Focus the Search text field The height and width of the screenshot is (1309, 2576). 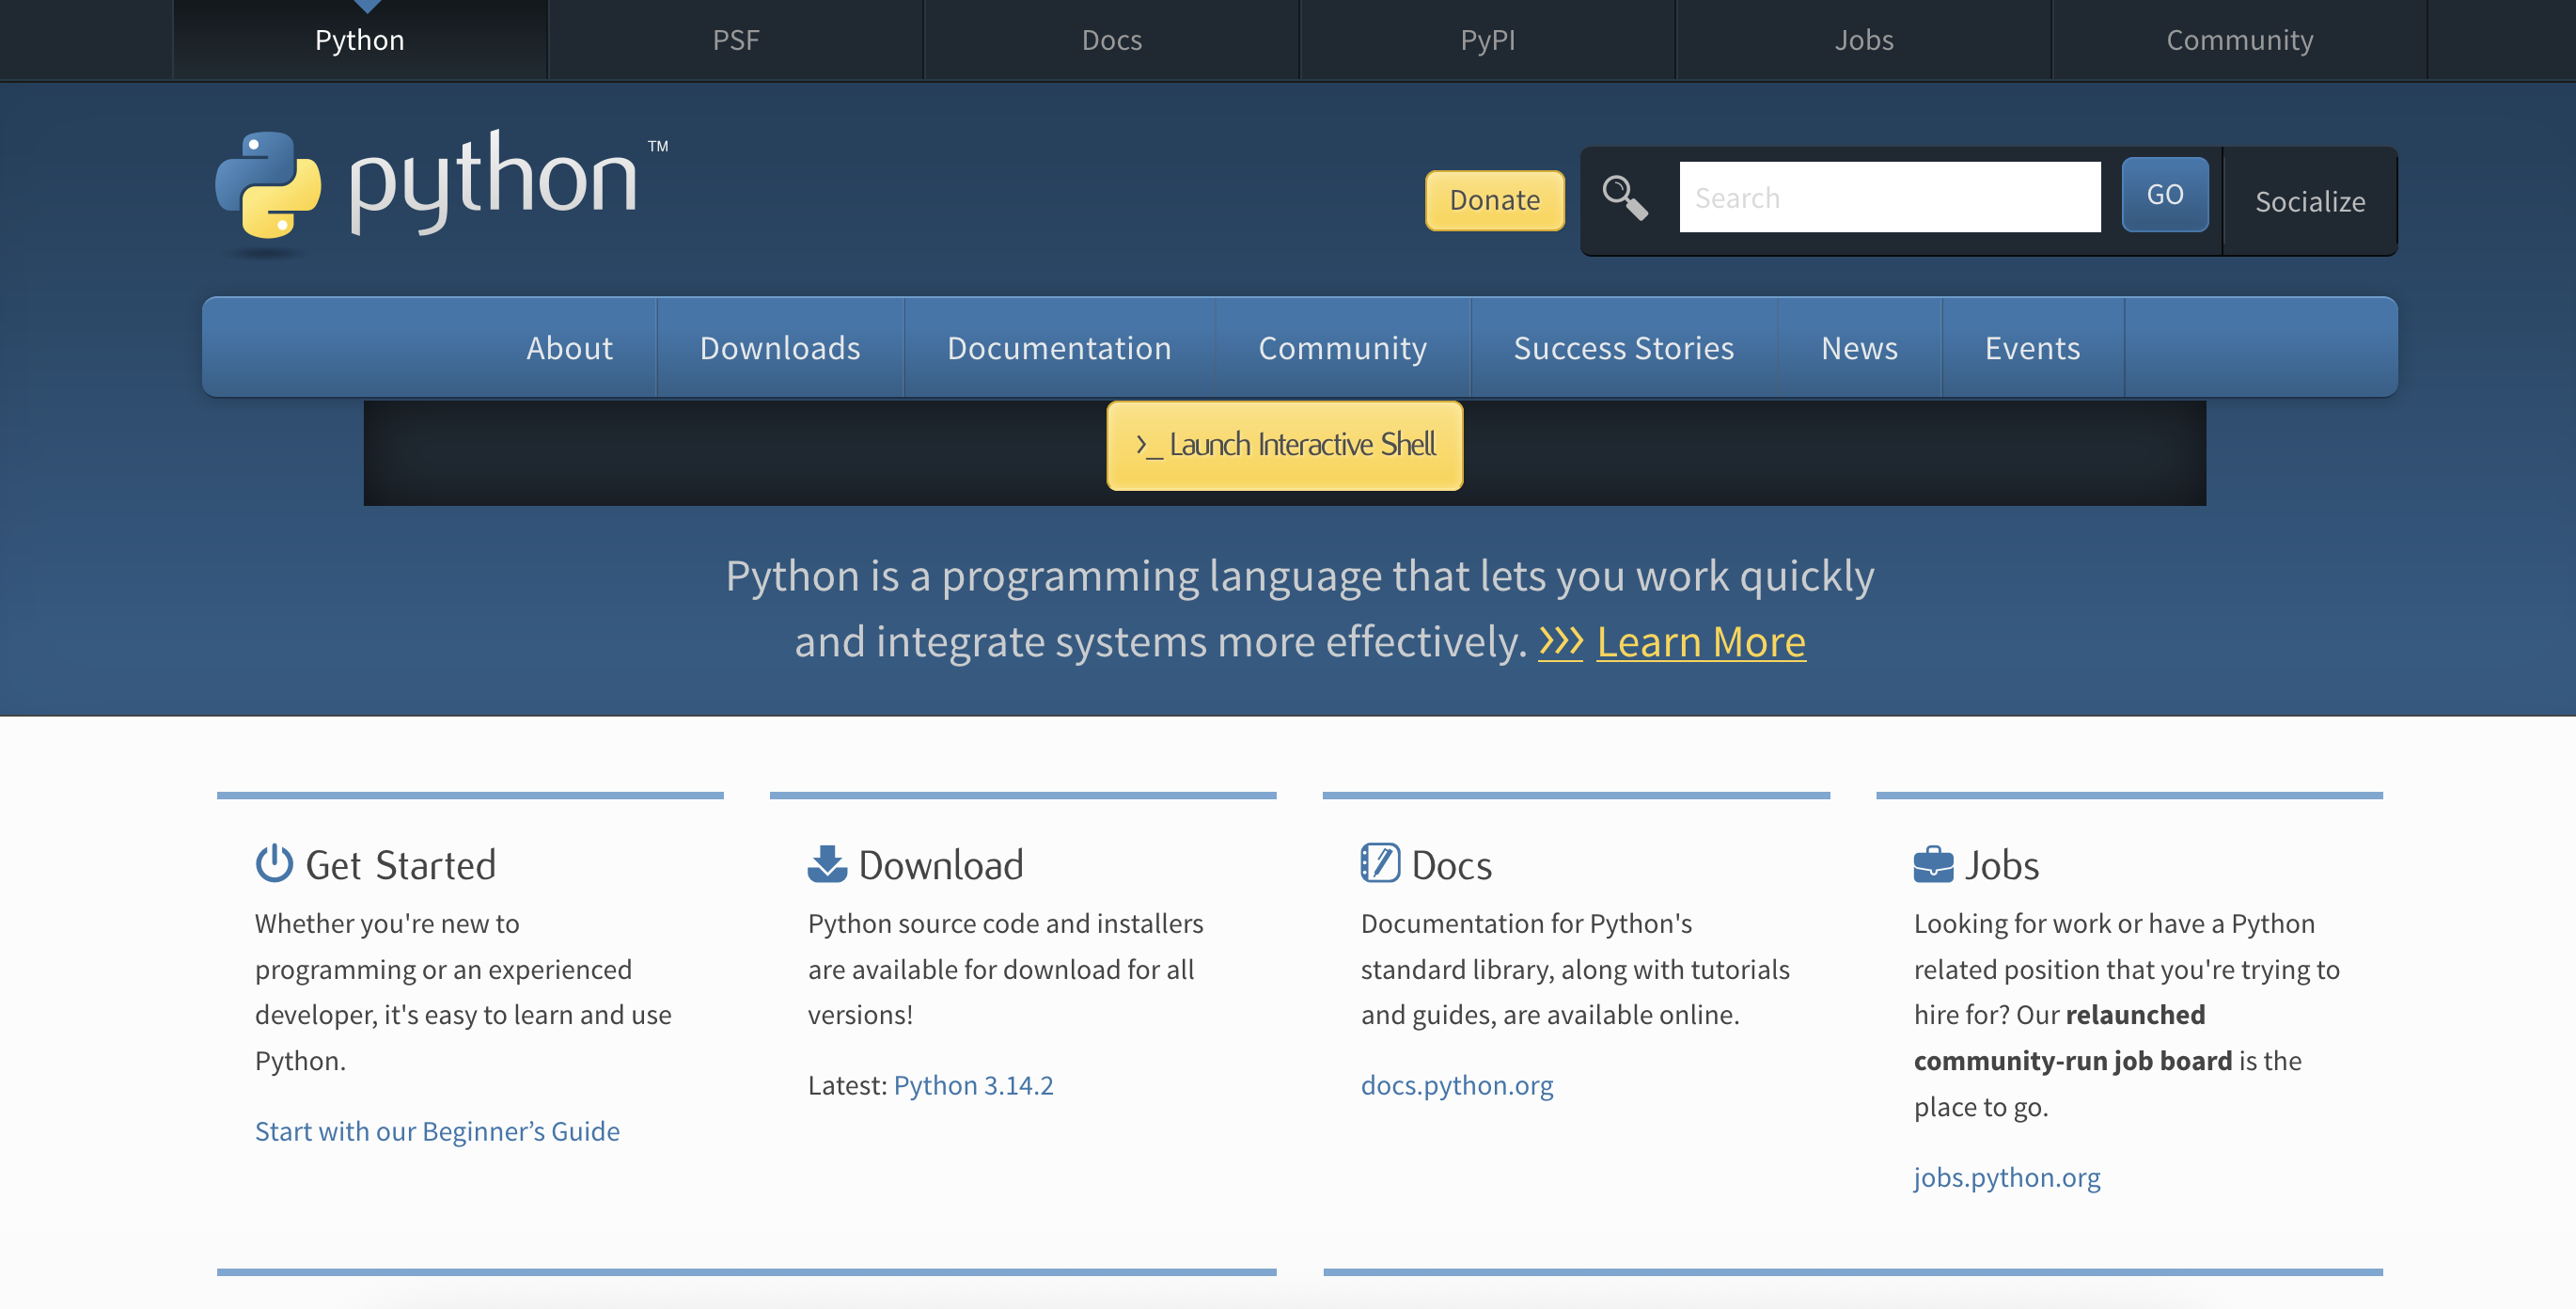(1889, 197)
